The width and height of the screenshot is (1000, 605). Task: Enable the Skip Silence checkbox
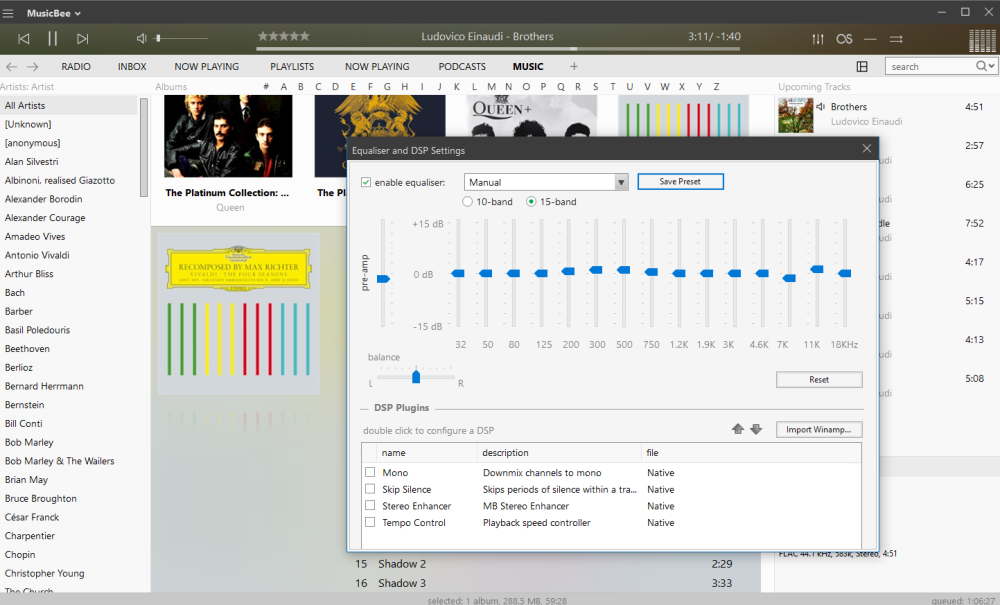[370, 489]
